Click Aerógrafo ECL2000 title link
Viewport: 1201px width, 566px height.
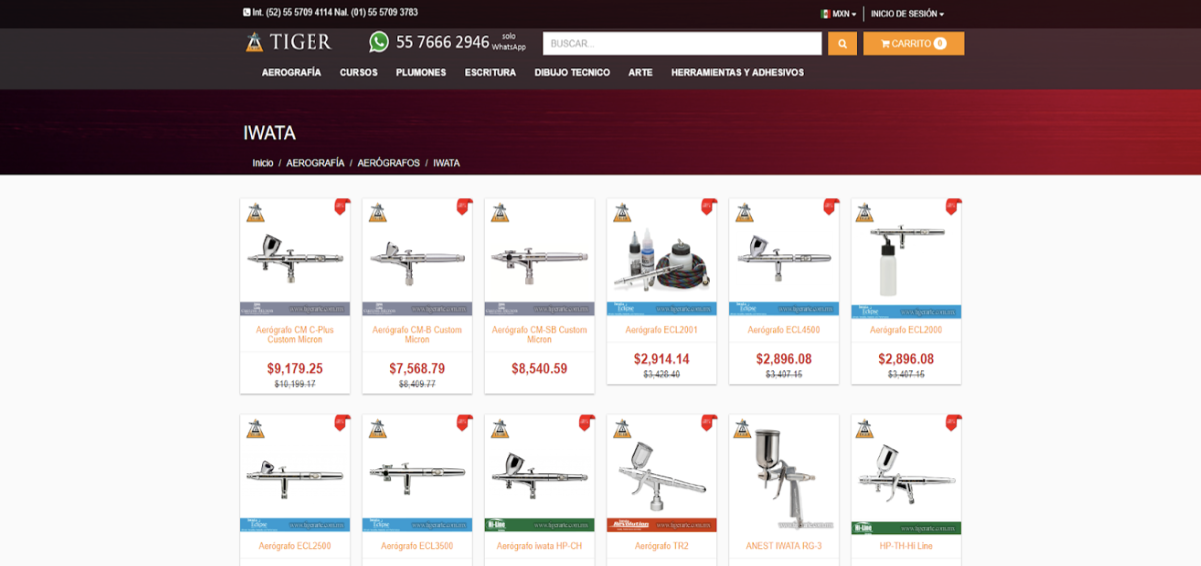tap(906, 330)
